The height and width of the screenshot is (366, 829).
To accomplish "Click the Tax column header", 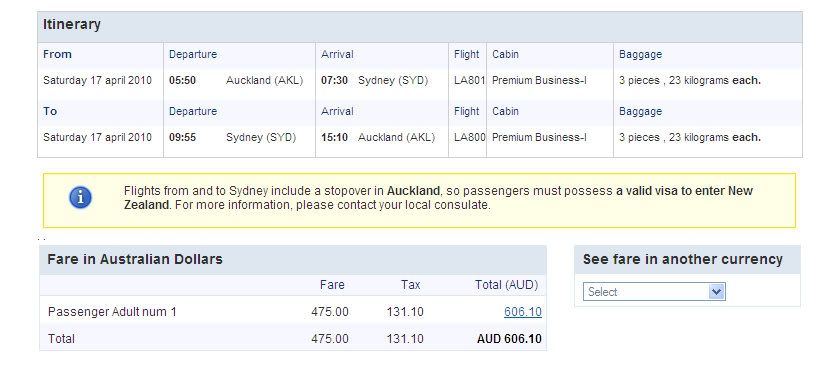I will coord(410,285).
